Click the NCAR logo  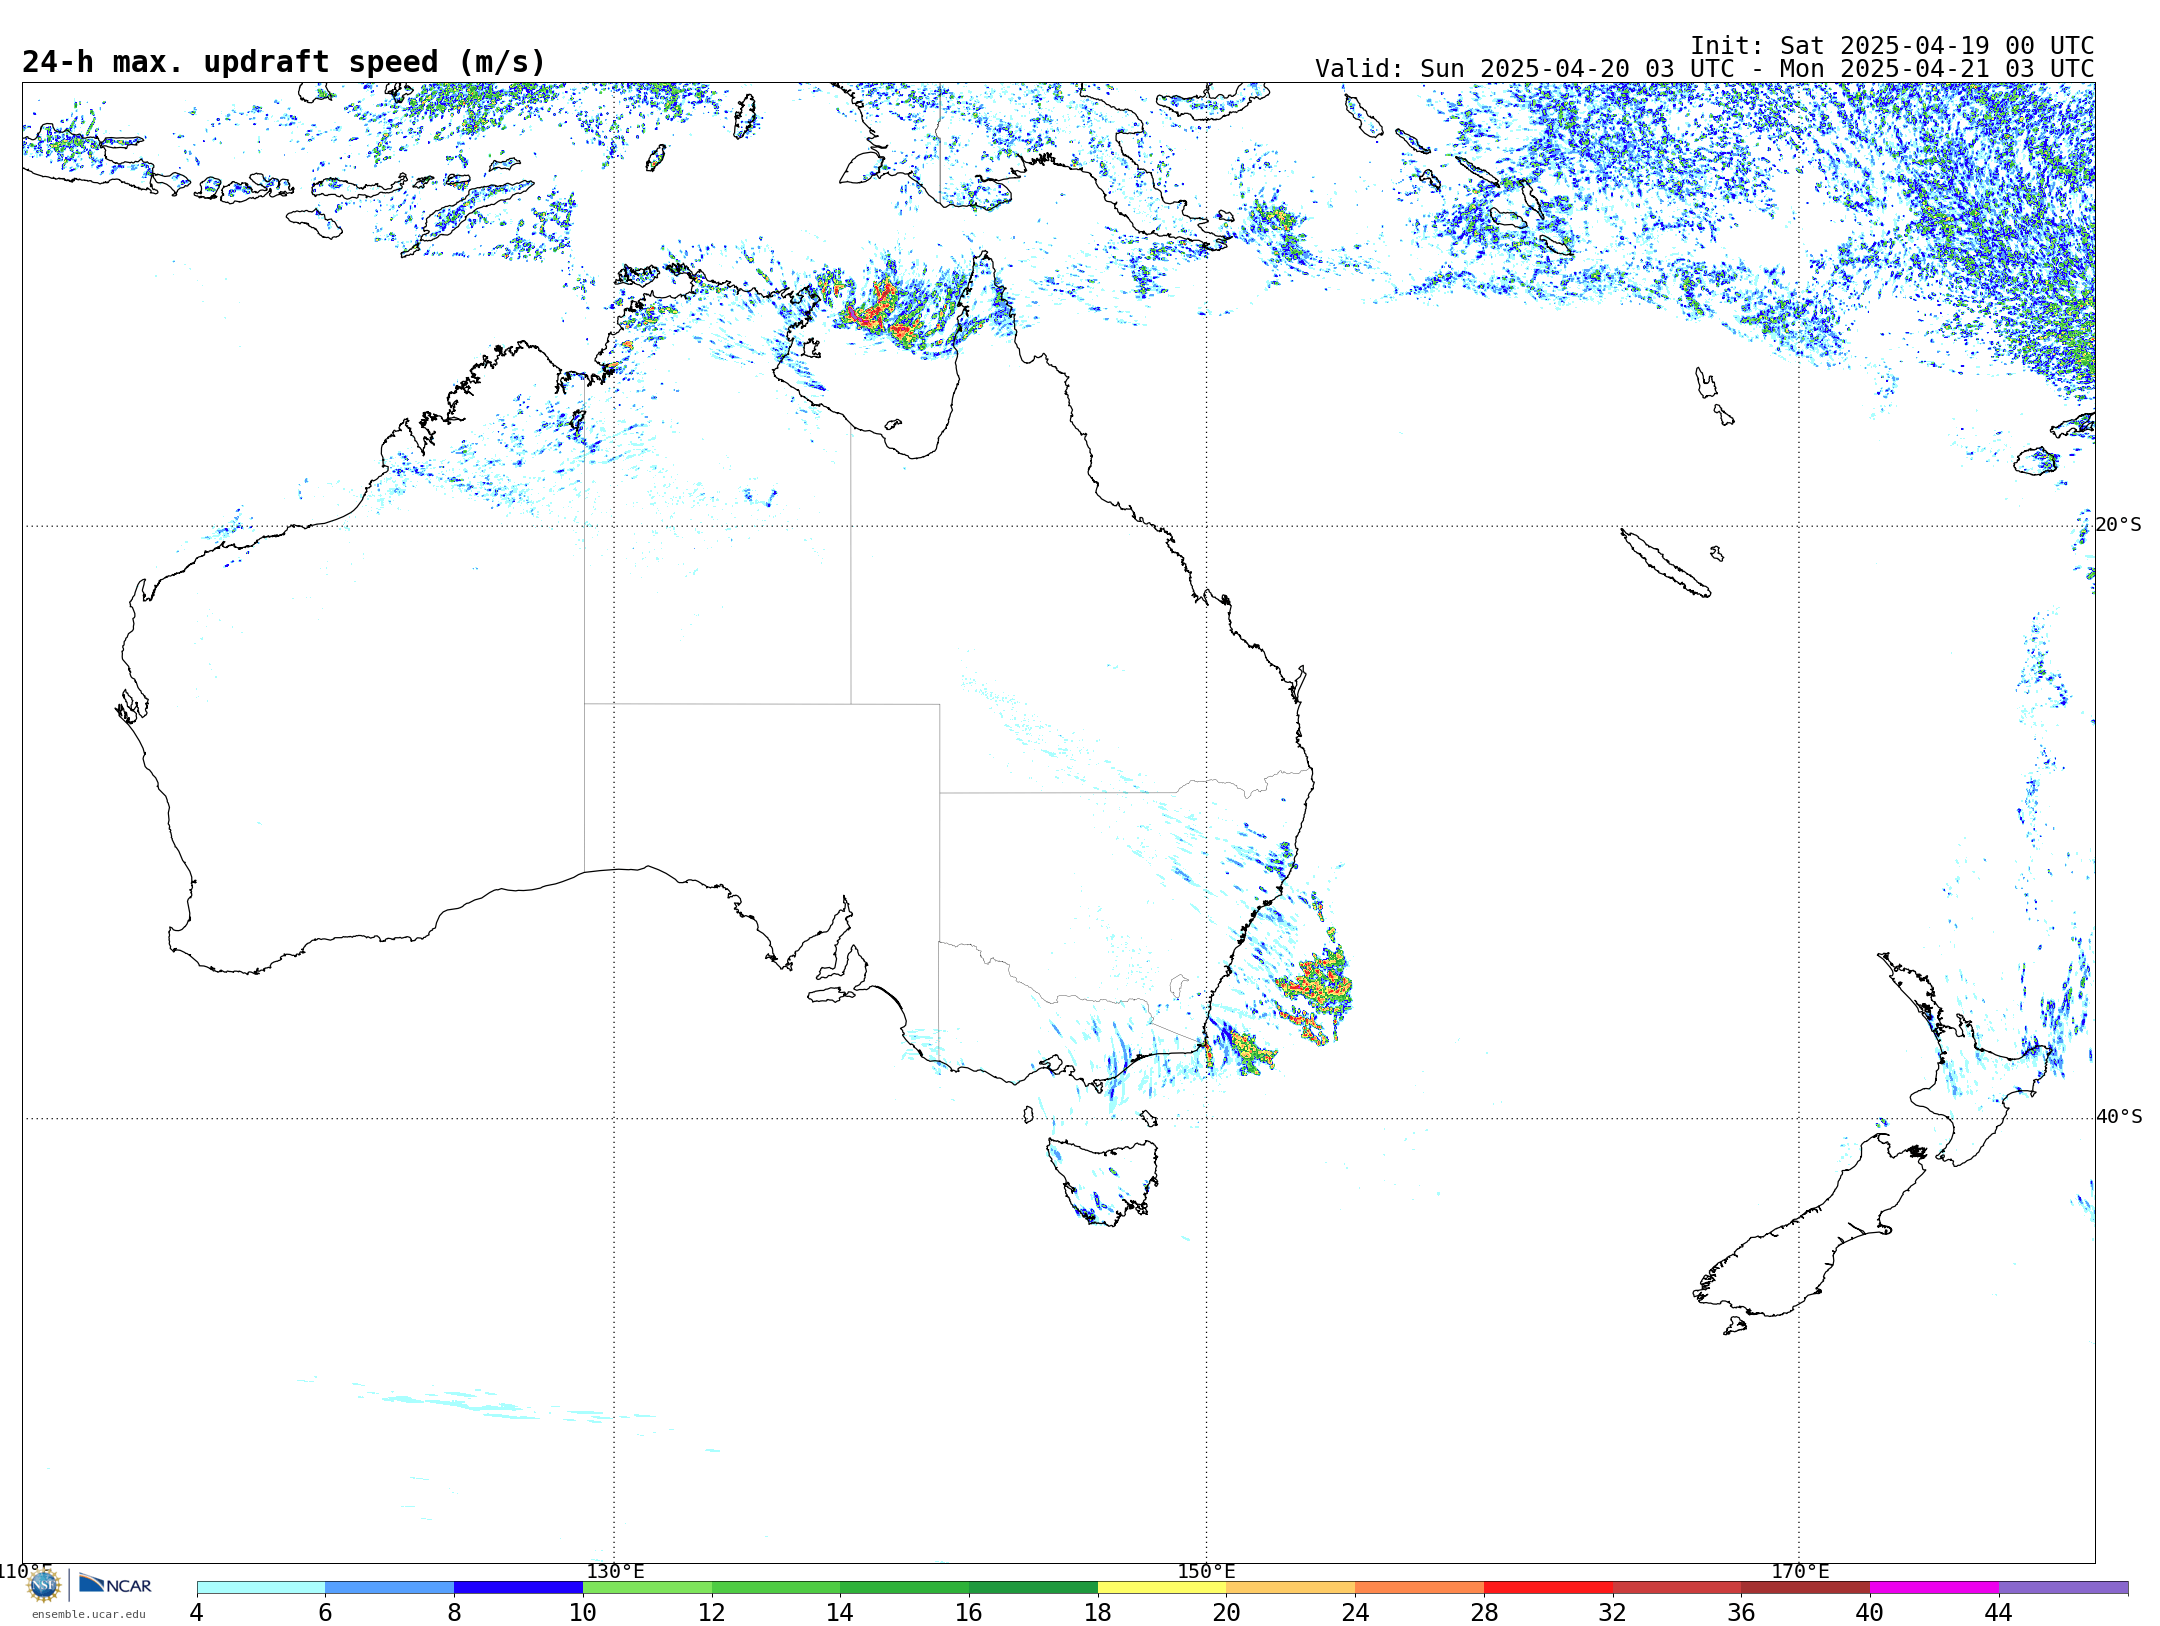[x=115, y=1584]
